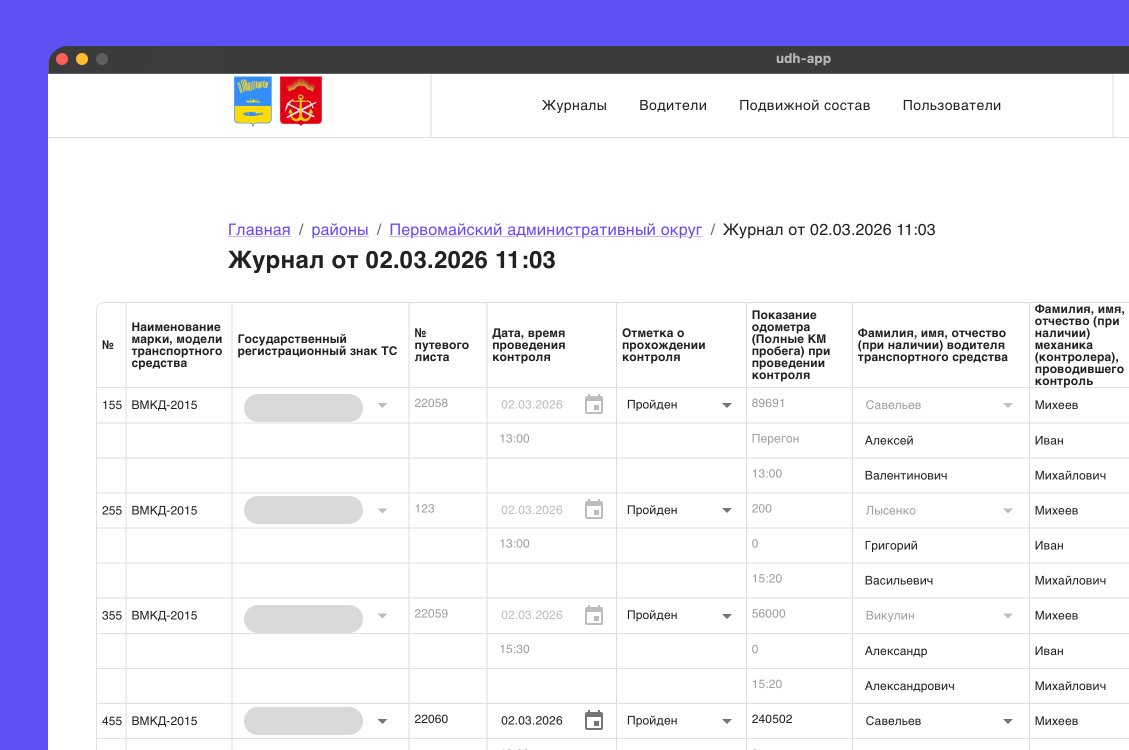Expand the control status dropdown in row 155
This screenshot has width=1129, height=750.
coord(727,405)
